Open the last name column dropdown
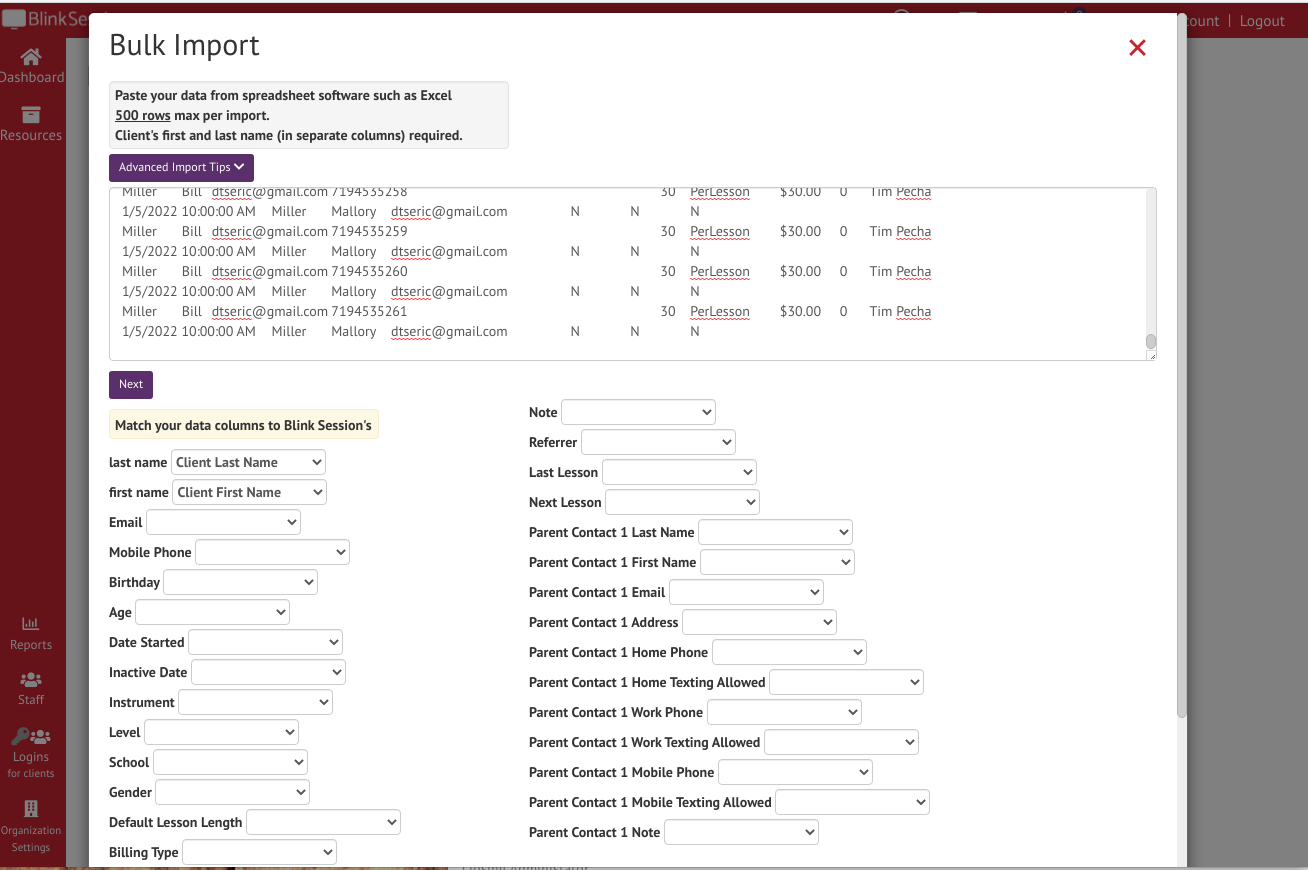This screenshot has height=870, width=1308. point(249,462)
